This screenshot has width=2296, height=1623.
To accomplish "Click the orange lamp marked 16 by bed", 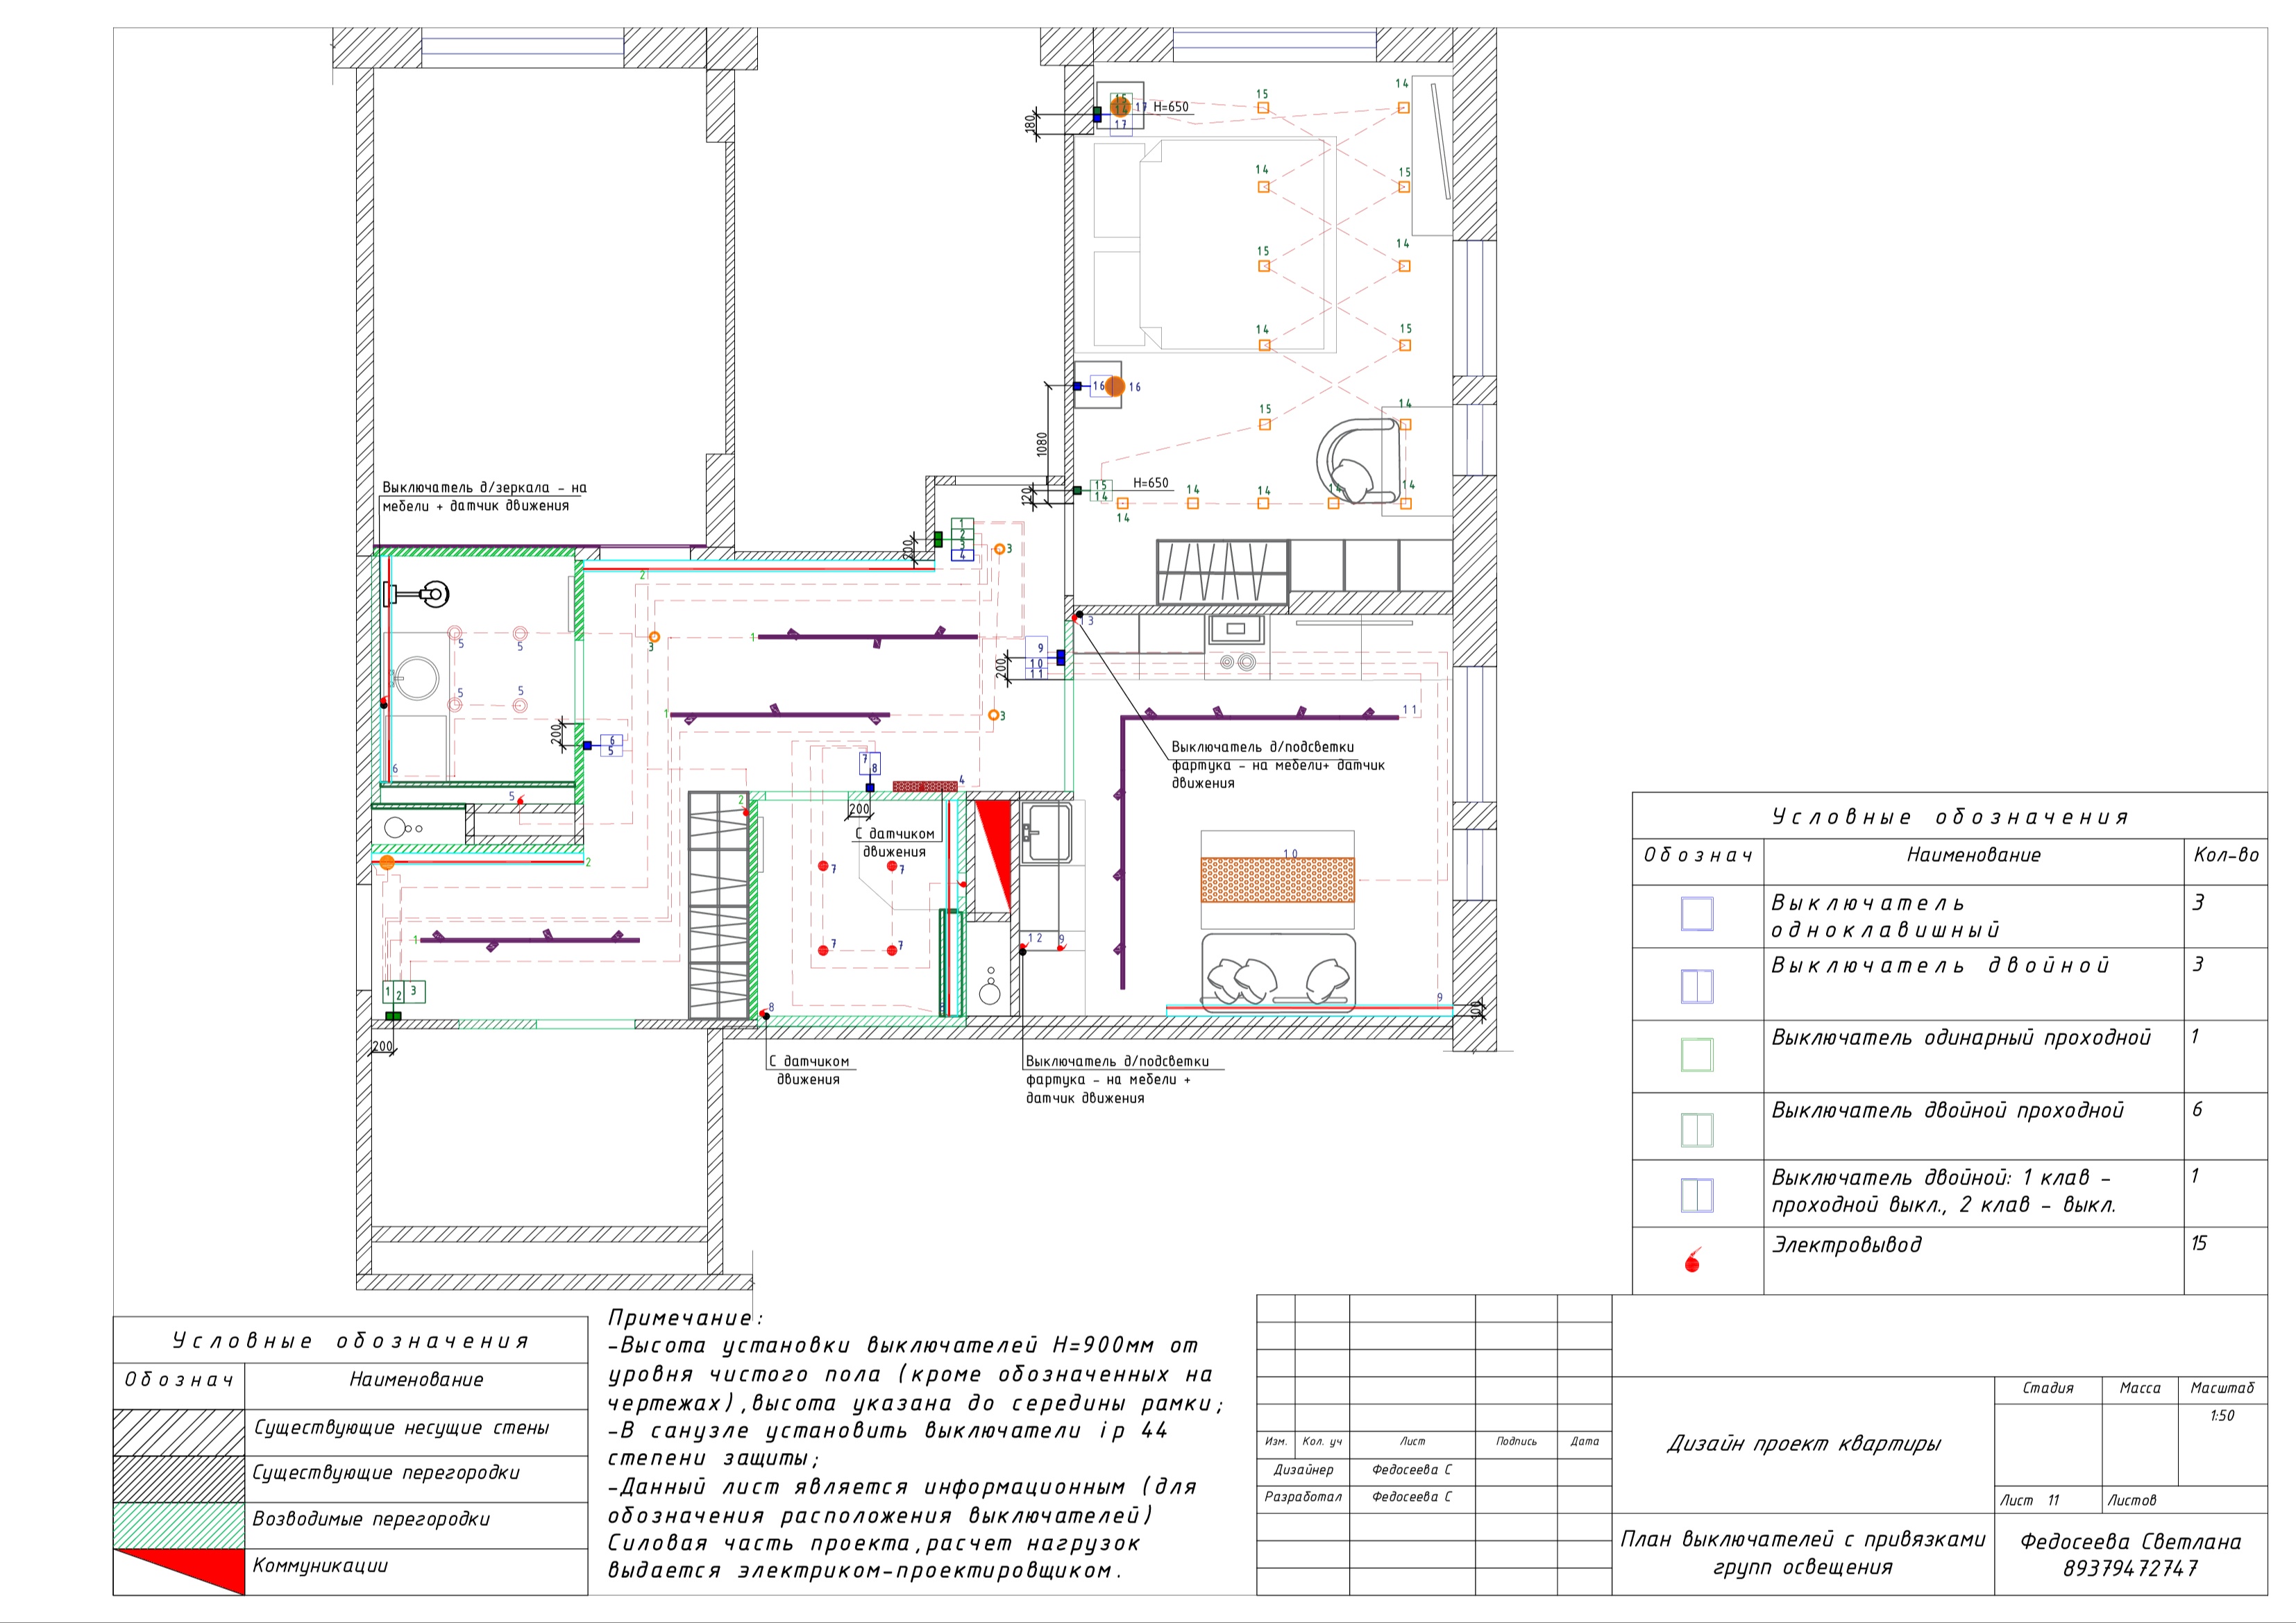I will (1115, 386).
